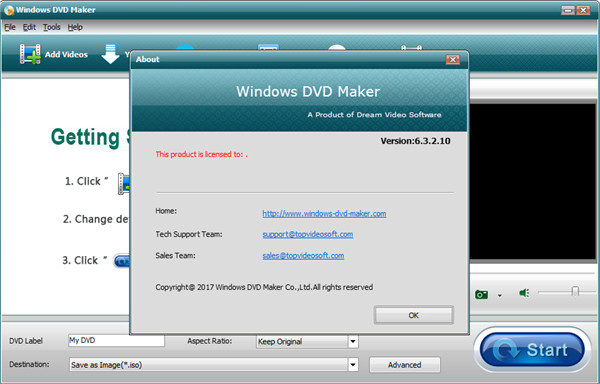
Task: Click the sales@topvideosoft.com email link
Action: tap(303, 255)
